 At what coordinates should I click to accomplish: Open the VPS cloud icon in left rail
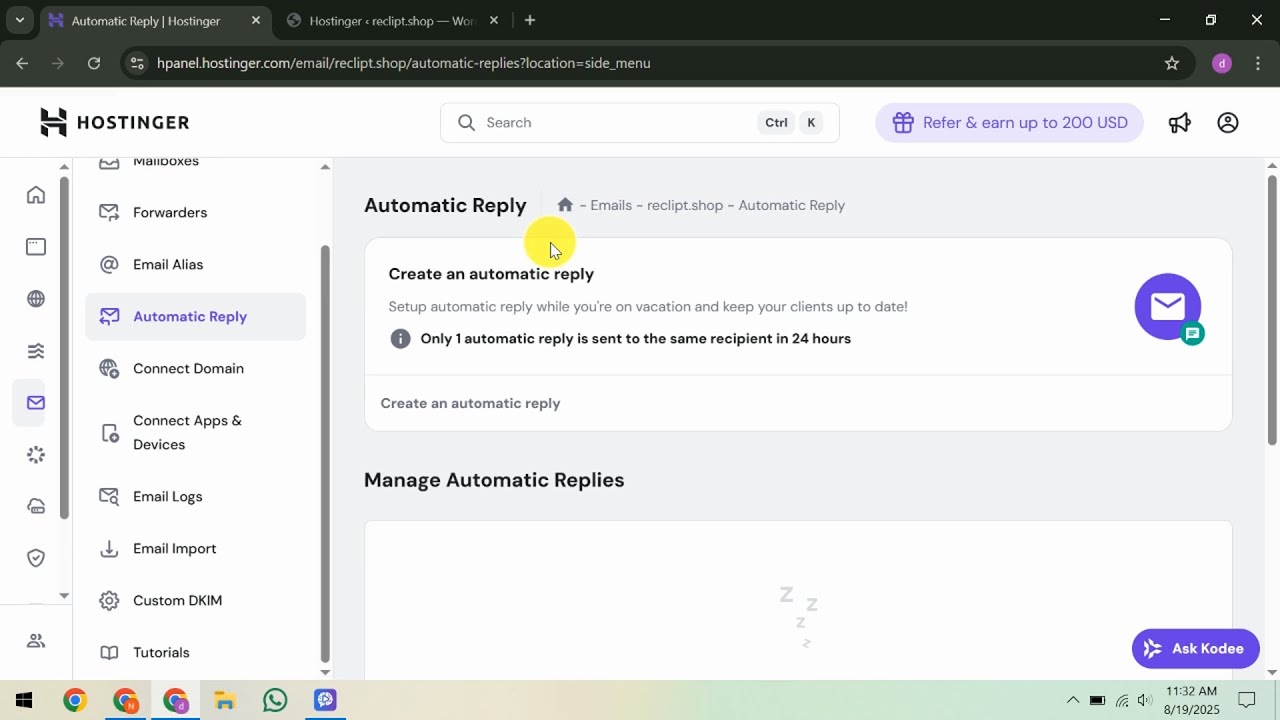pos(36,507)
